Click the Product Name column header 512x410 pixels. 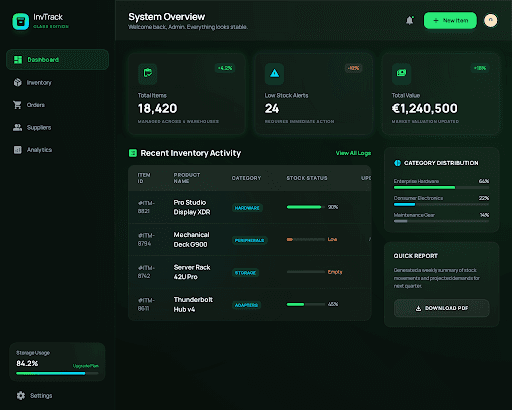187,178
